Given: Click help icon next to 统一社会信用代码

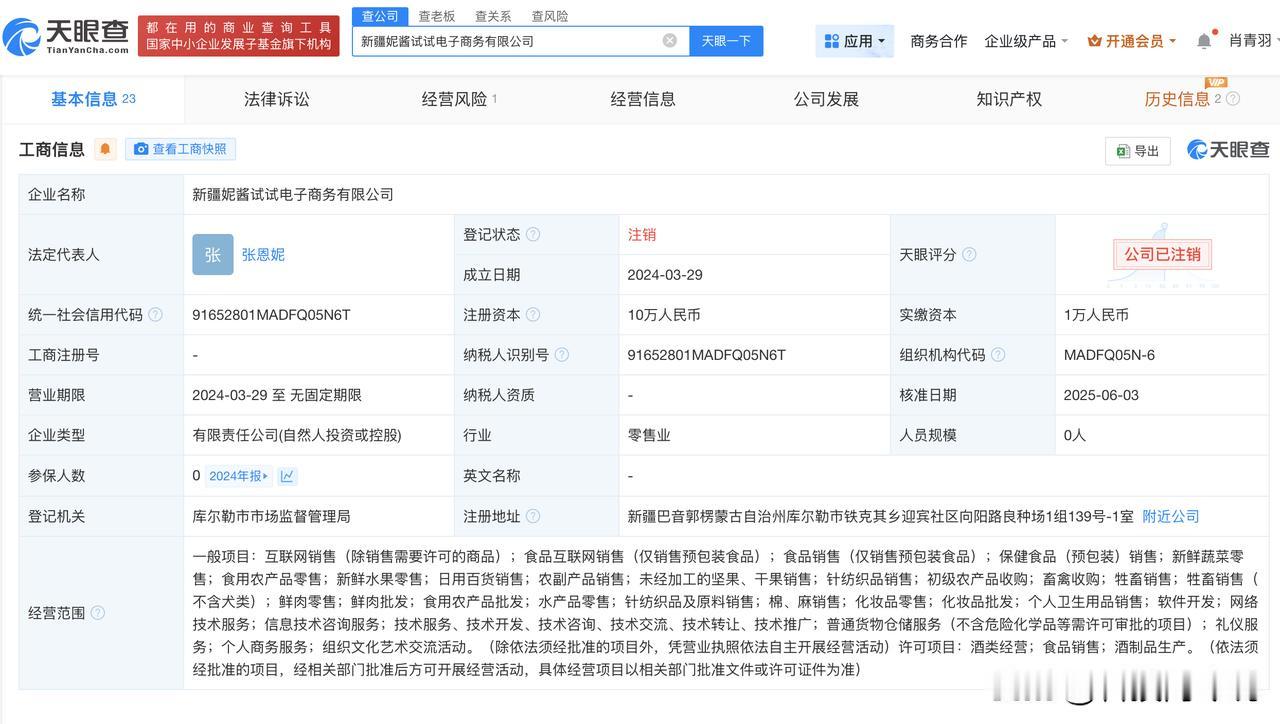Looking at the screenshot, I should tap(155, 315).
